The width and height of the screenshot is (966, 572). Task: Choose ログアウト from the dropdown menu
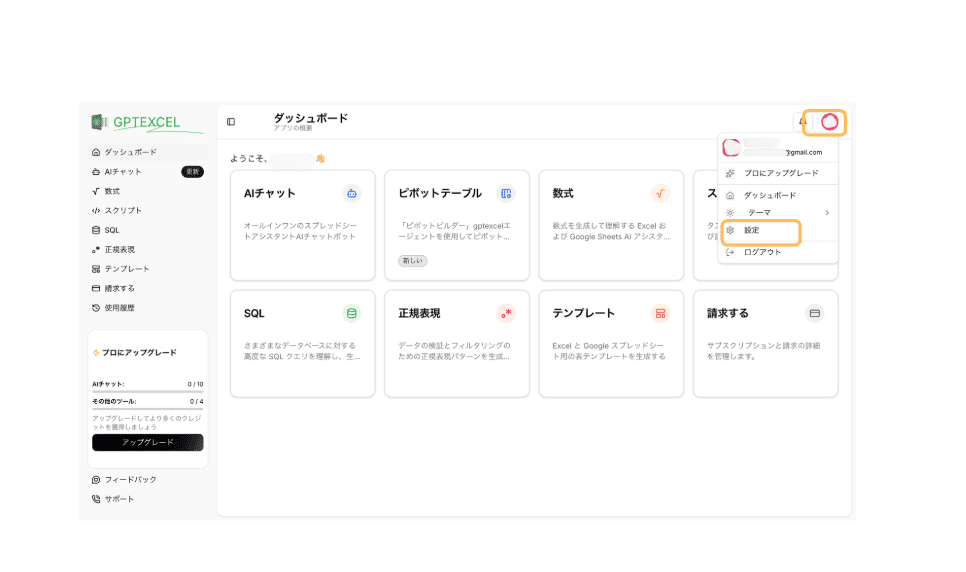762,252
